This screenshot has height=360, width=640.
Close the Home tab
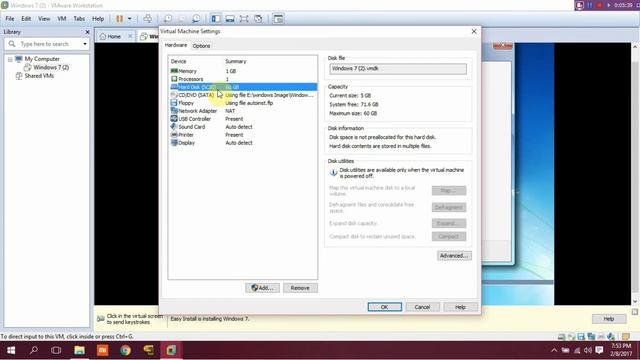click(130, 36)
